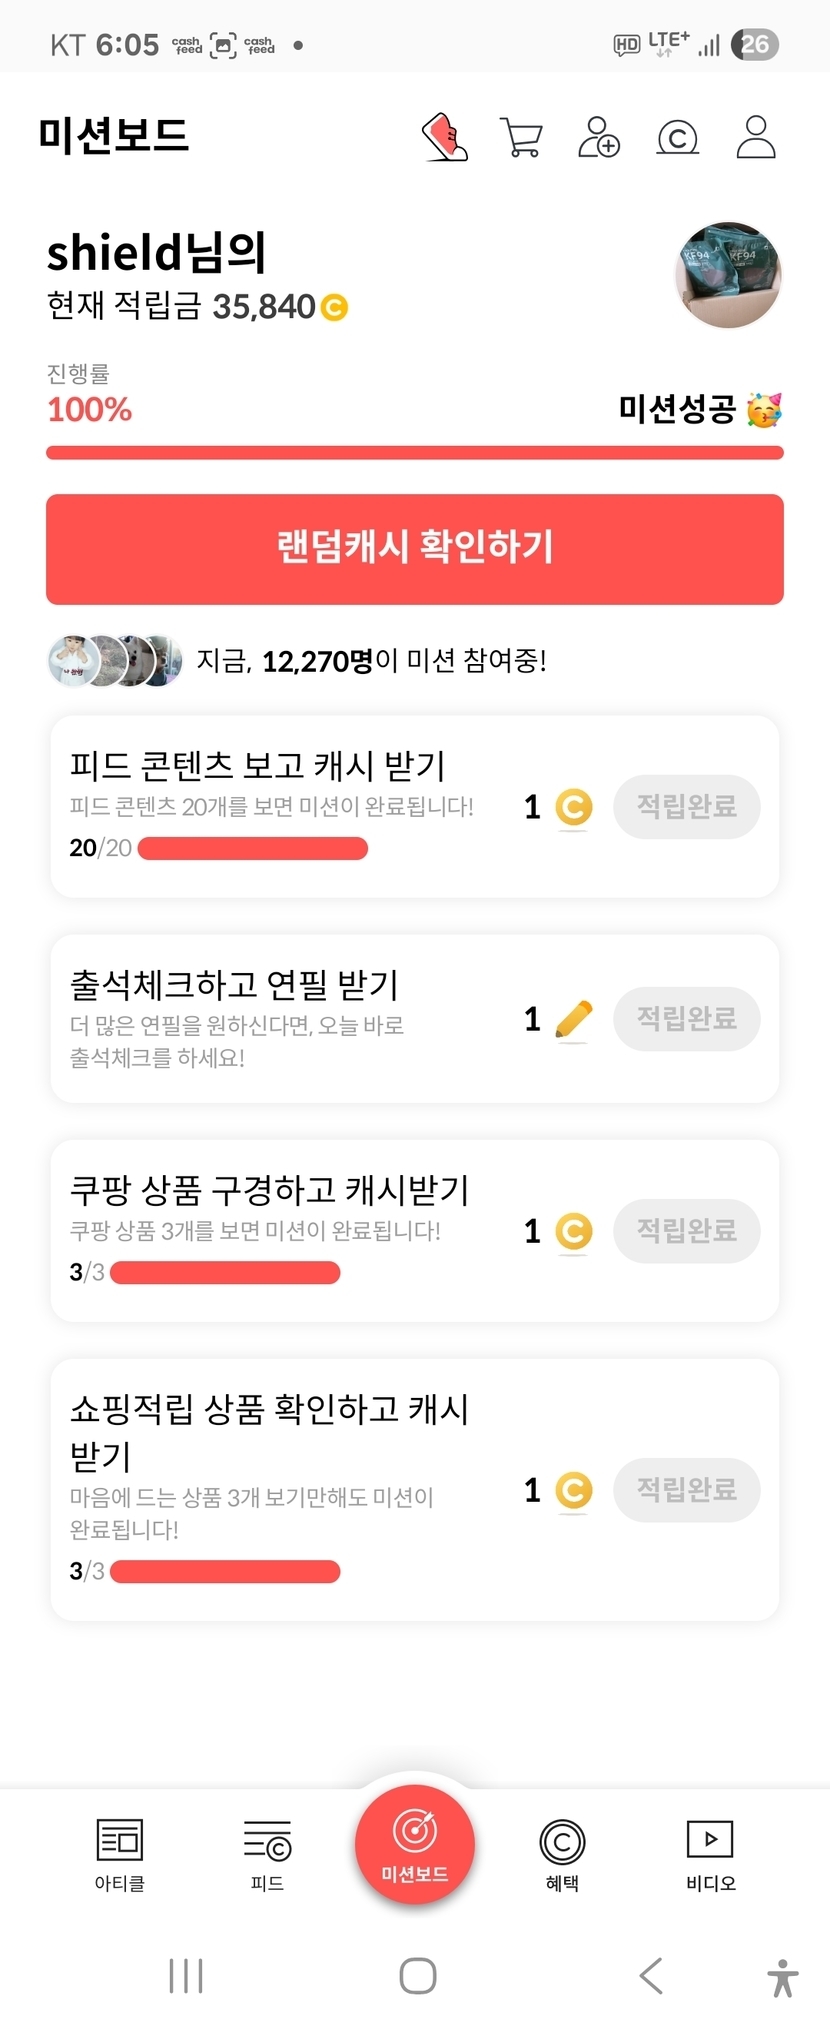Tap the mission progress bar at 100%
Viewport: 830px width, 2029px height.
tap(415, 453)
